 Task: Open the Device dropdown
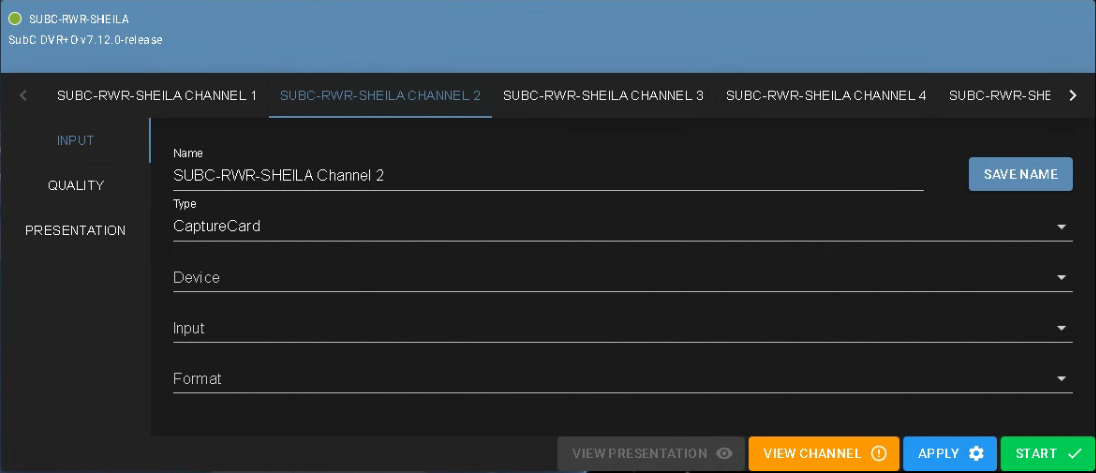point(621,277)
